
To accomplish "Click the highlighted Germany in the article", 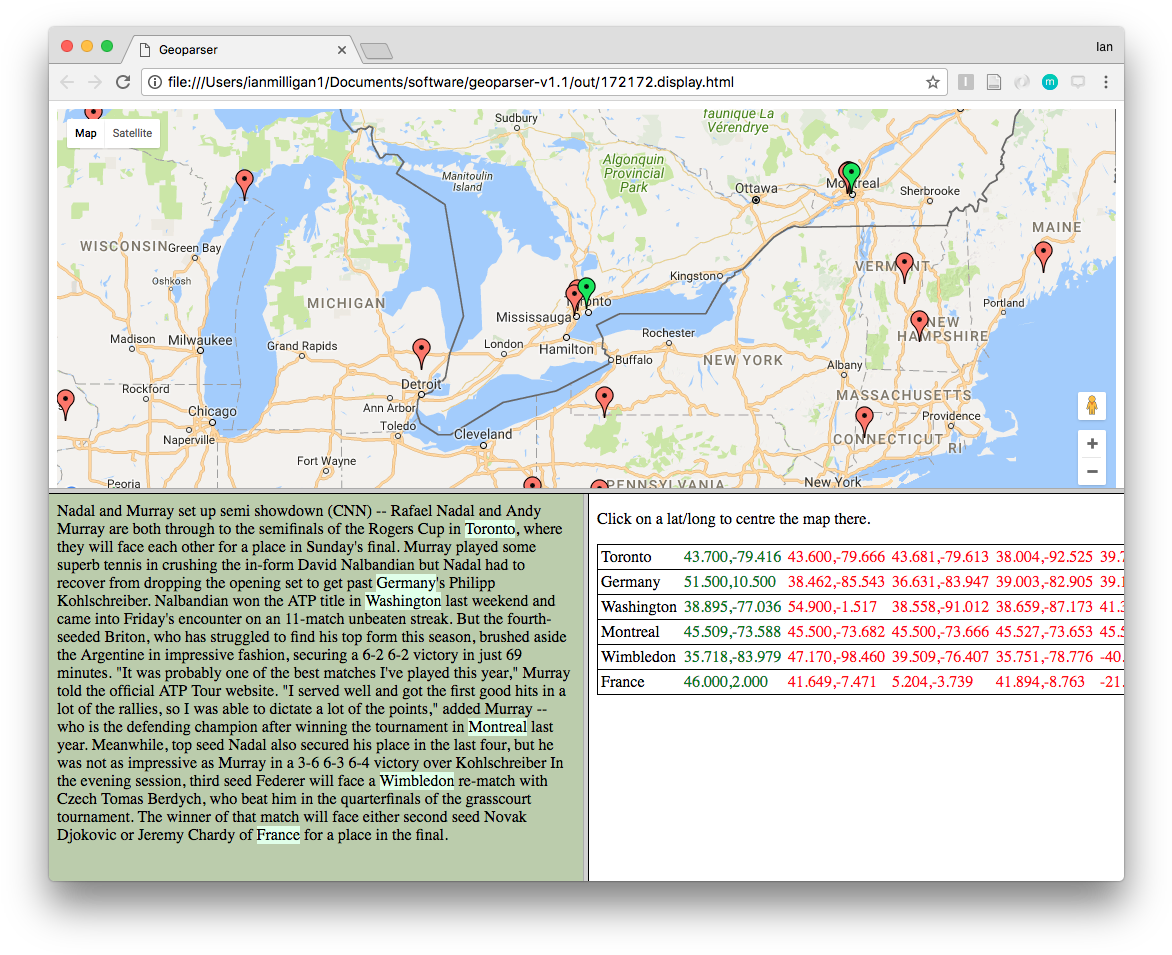I will click(x=406, y=583).
